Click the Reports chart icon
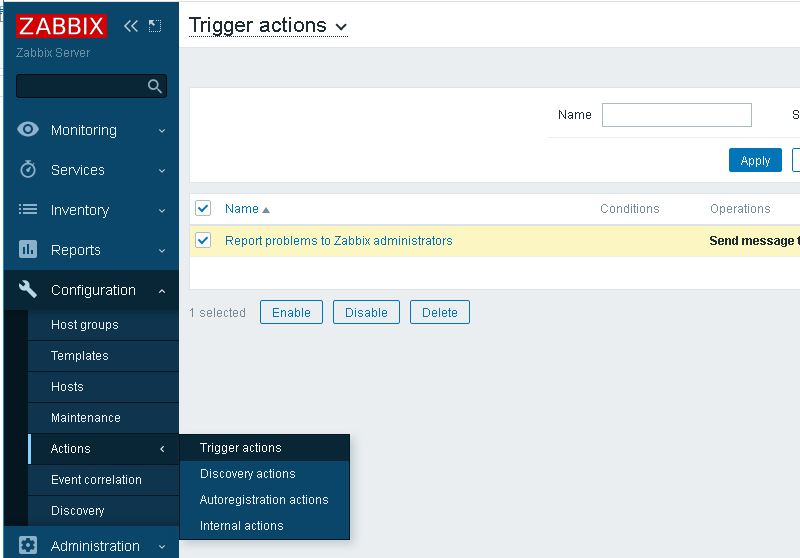Image resolution: width=800 pixels, height=558 pixels. 28,249
